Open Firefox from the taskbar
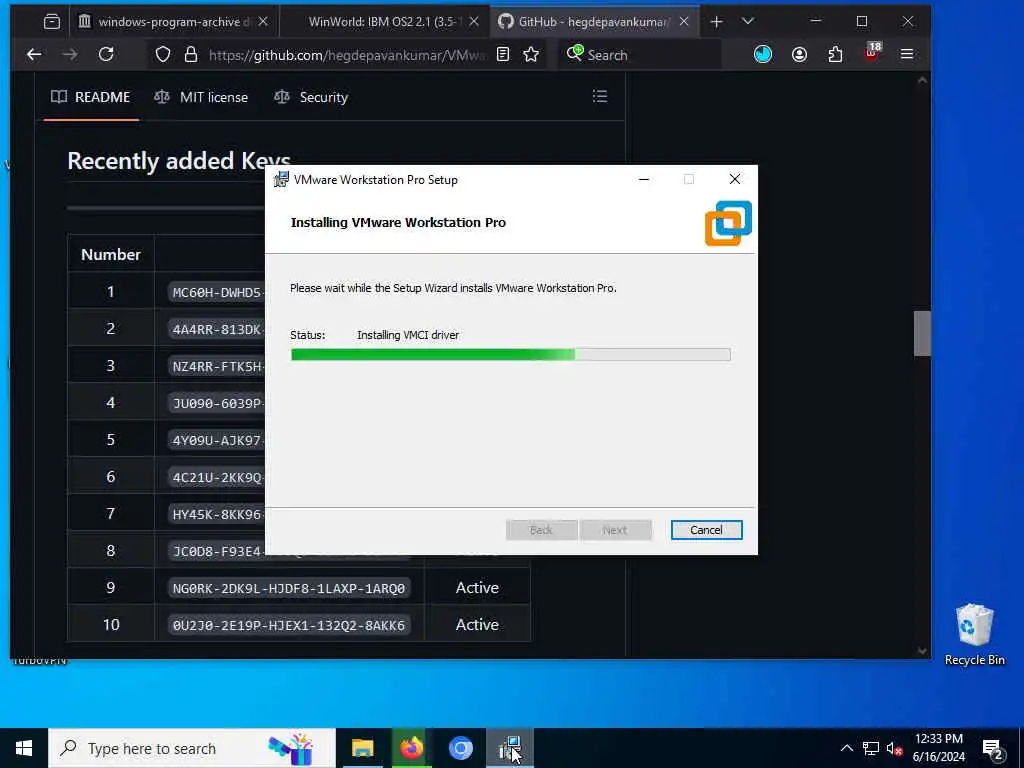 click(x=411, y=748)
